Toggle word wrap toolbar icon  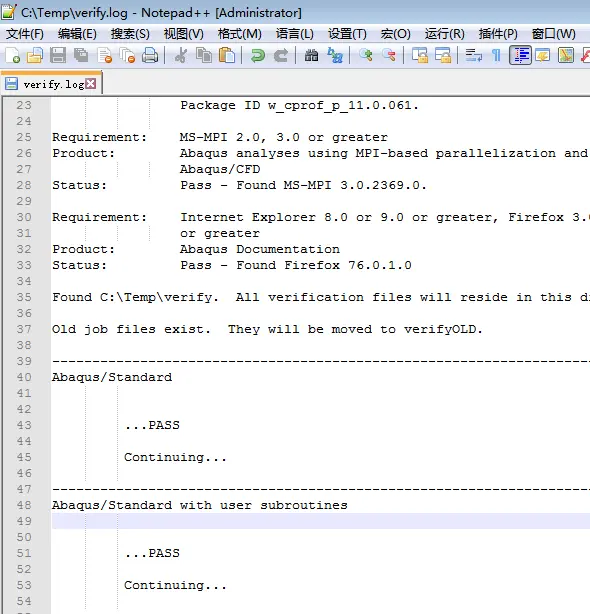pos(474,56)
